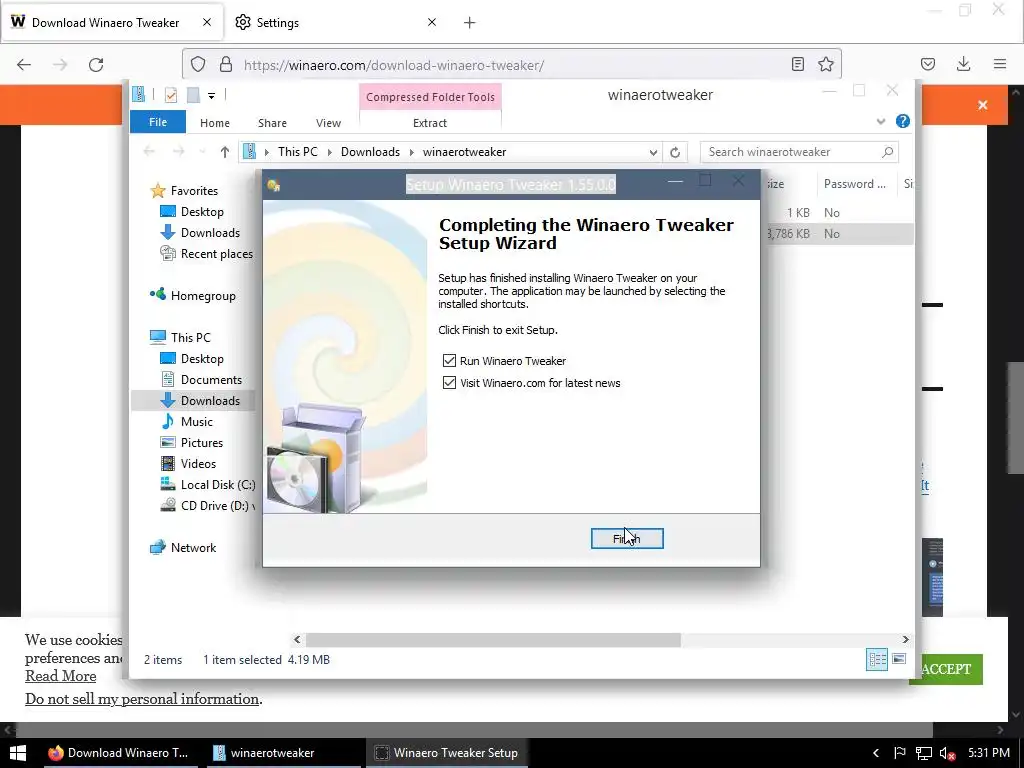Open the Windows Start button
Image resolution: width=1024 pixels, height=768 pixels.
tap(18, 753)
